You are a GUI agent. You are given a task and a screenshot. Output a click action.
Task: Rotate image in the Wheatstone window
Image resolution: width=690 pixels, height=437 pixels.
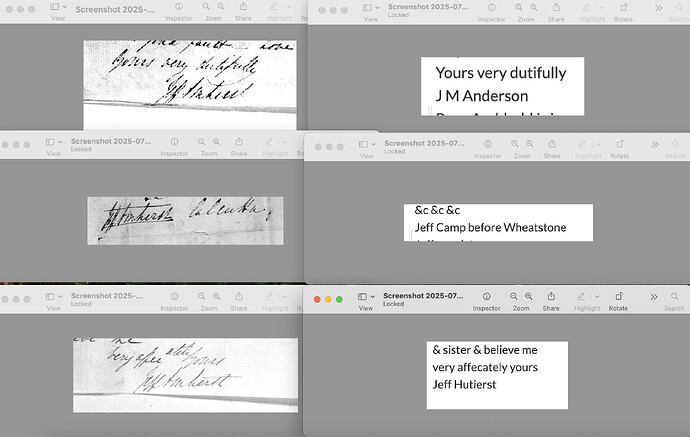620,144
